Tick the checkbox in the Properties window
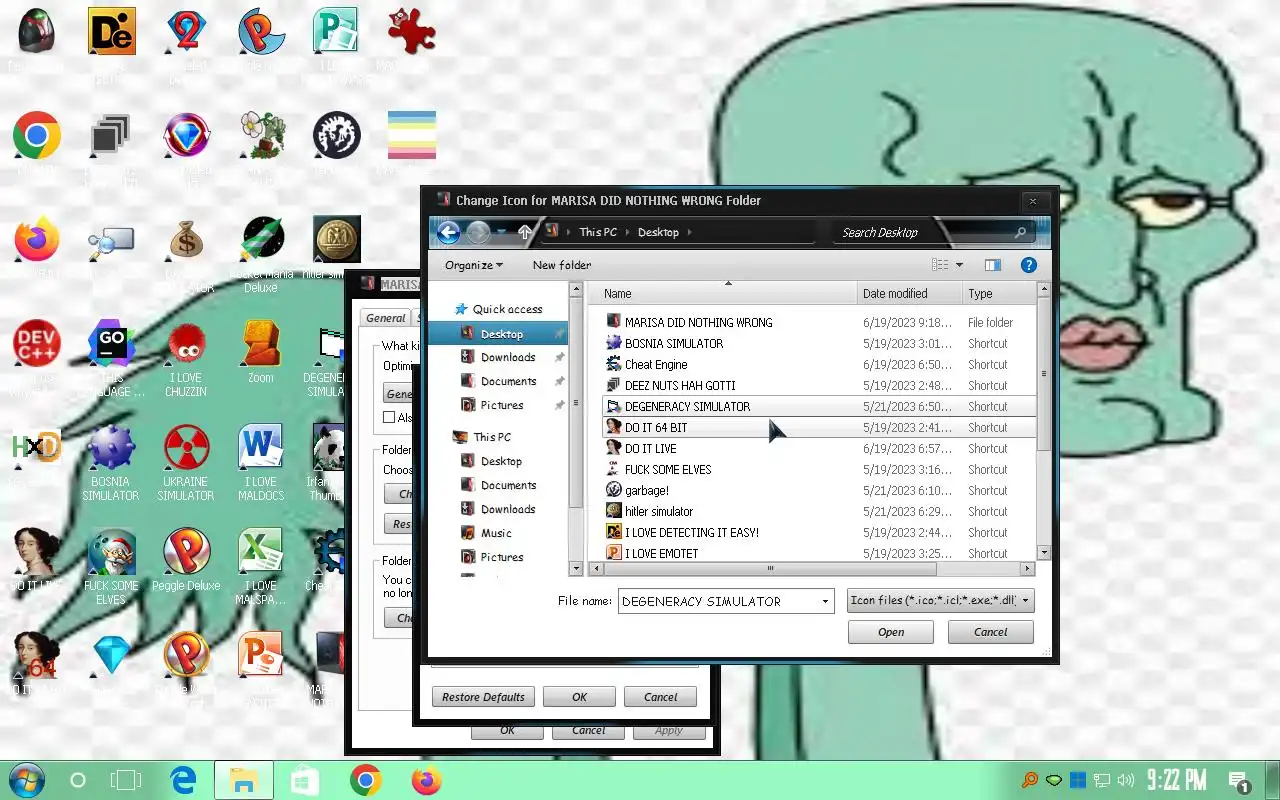The height and width of the screenshot is (800, 1280). click(x=389, y=417)
